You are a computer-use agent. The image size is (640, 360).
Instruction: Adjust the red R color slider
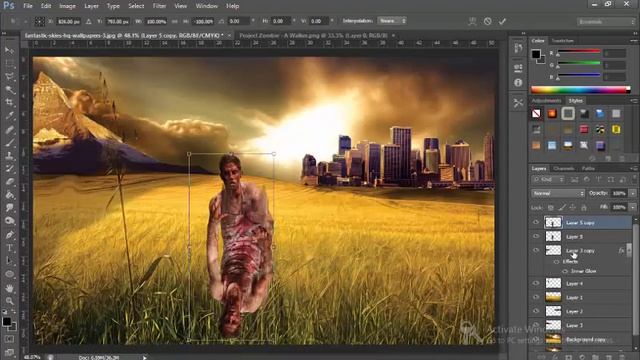pos(578,52)
